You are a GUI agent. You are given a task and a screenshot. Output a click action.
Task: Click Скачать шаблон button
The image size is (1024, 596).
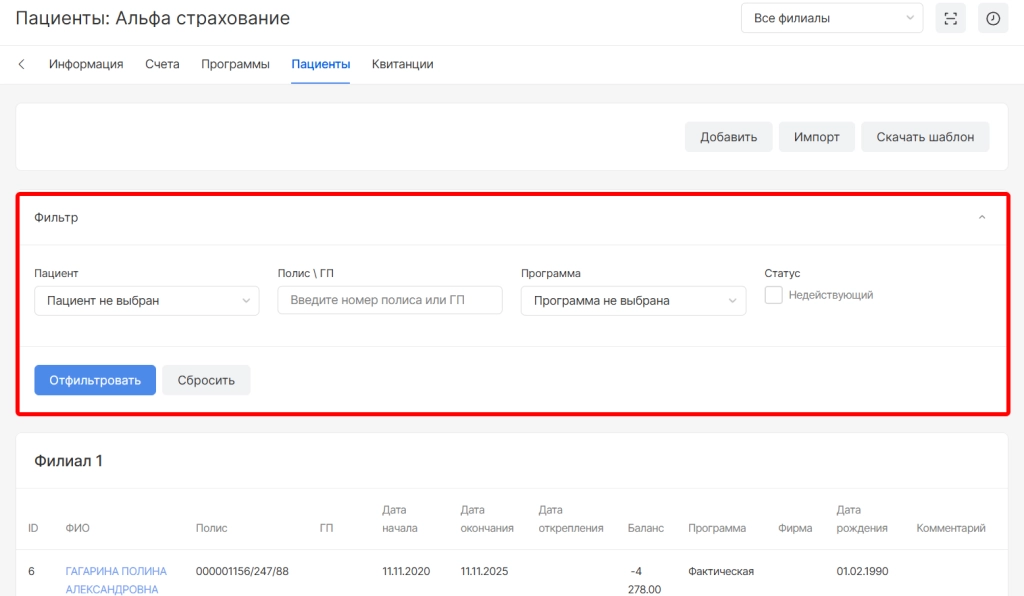point(924,137)
